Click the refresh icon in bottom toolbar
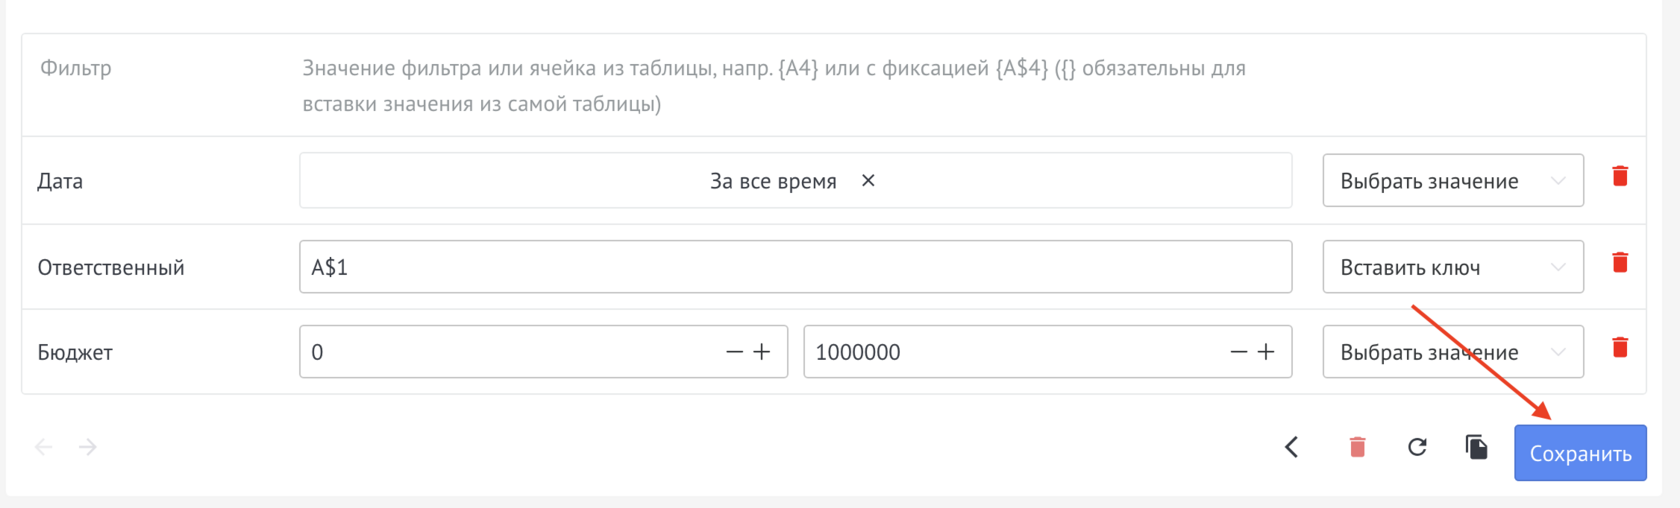Image resolution: width=1680 pixels, height=508 pixels. click(x=1417, y=447)
